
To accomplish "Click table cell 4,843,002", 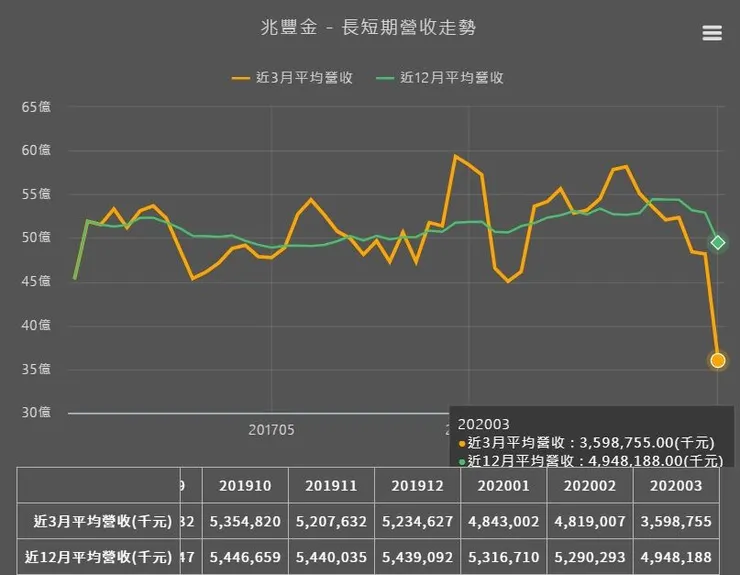I will 504,521.
